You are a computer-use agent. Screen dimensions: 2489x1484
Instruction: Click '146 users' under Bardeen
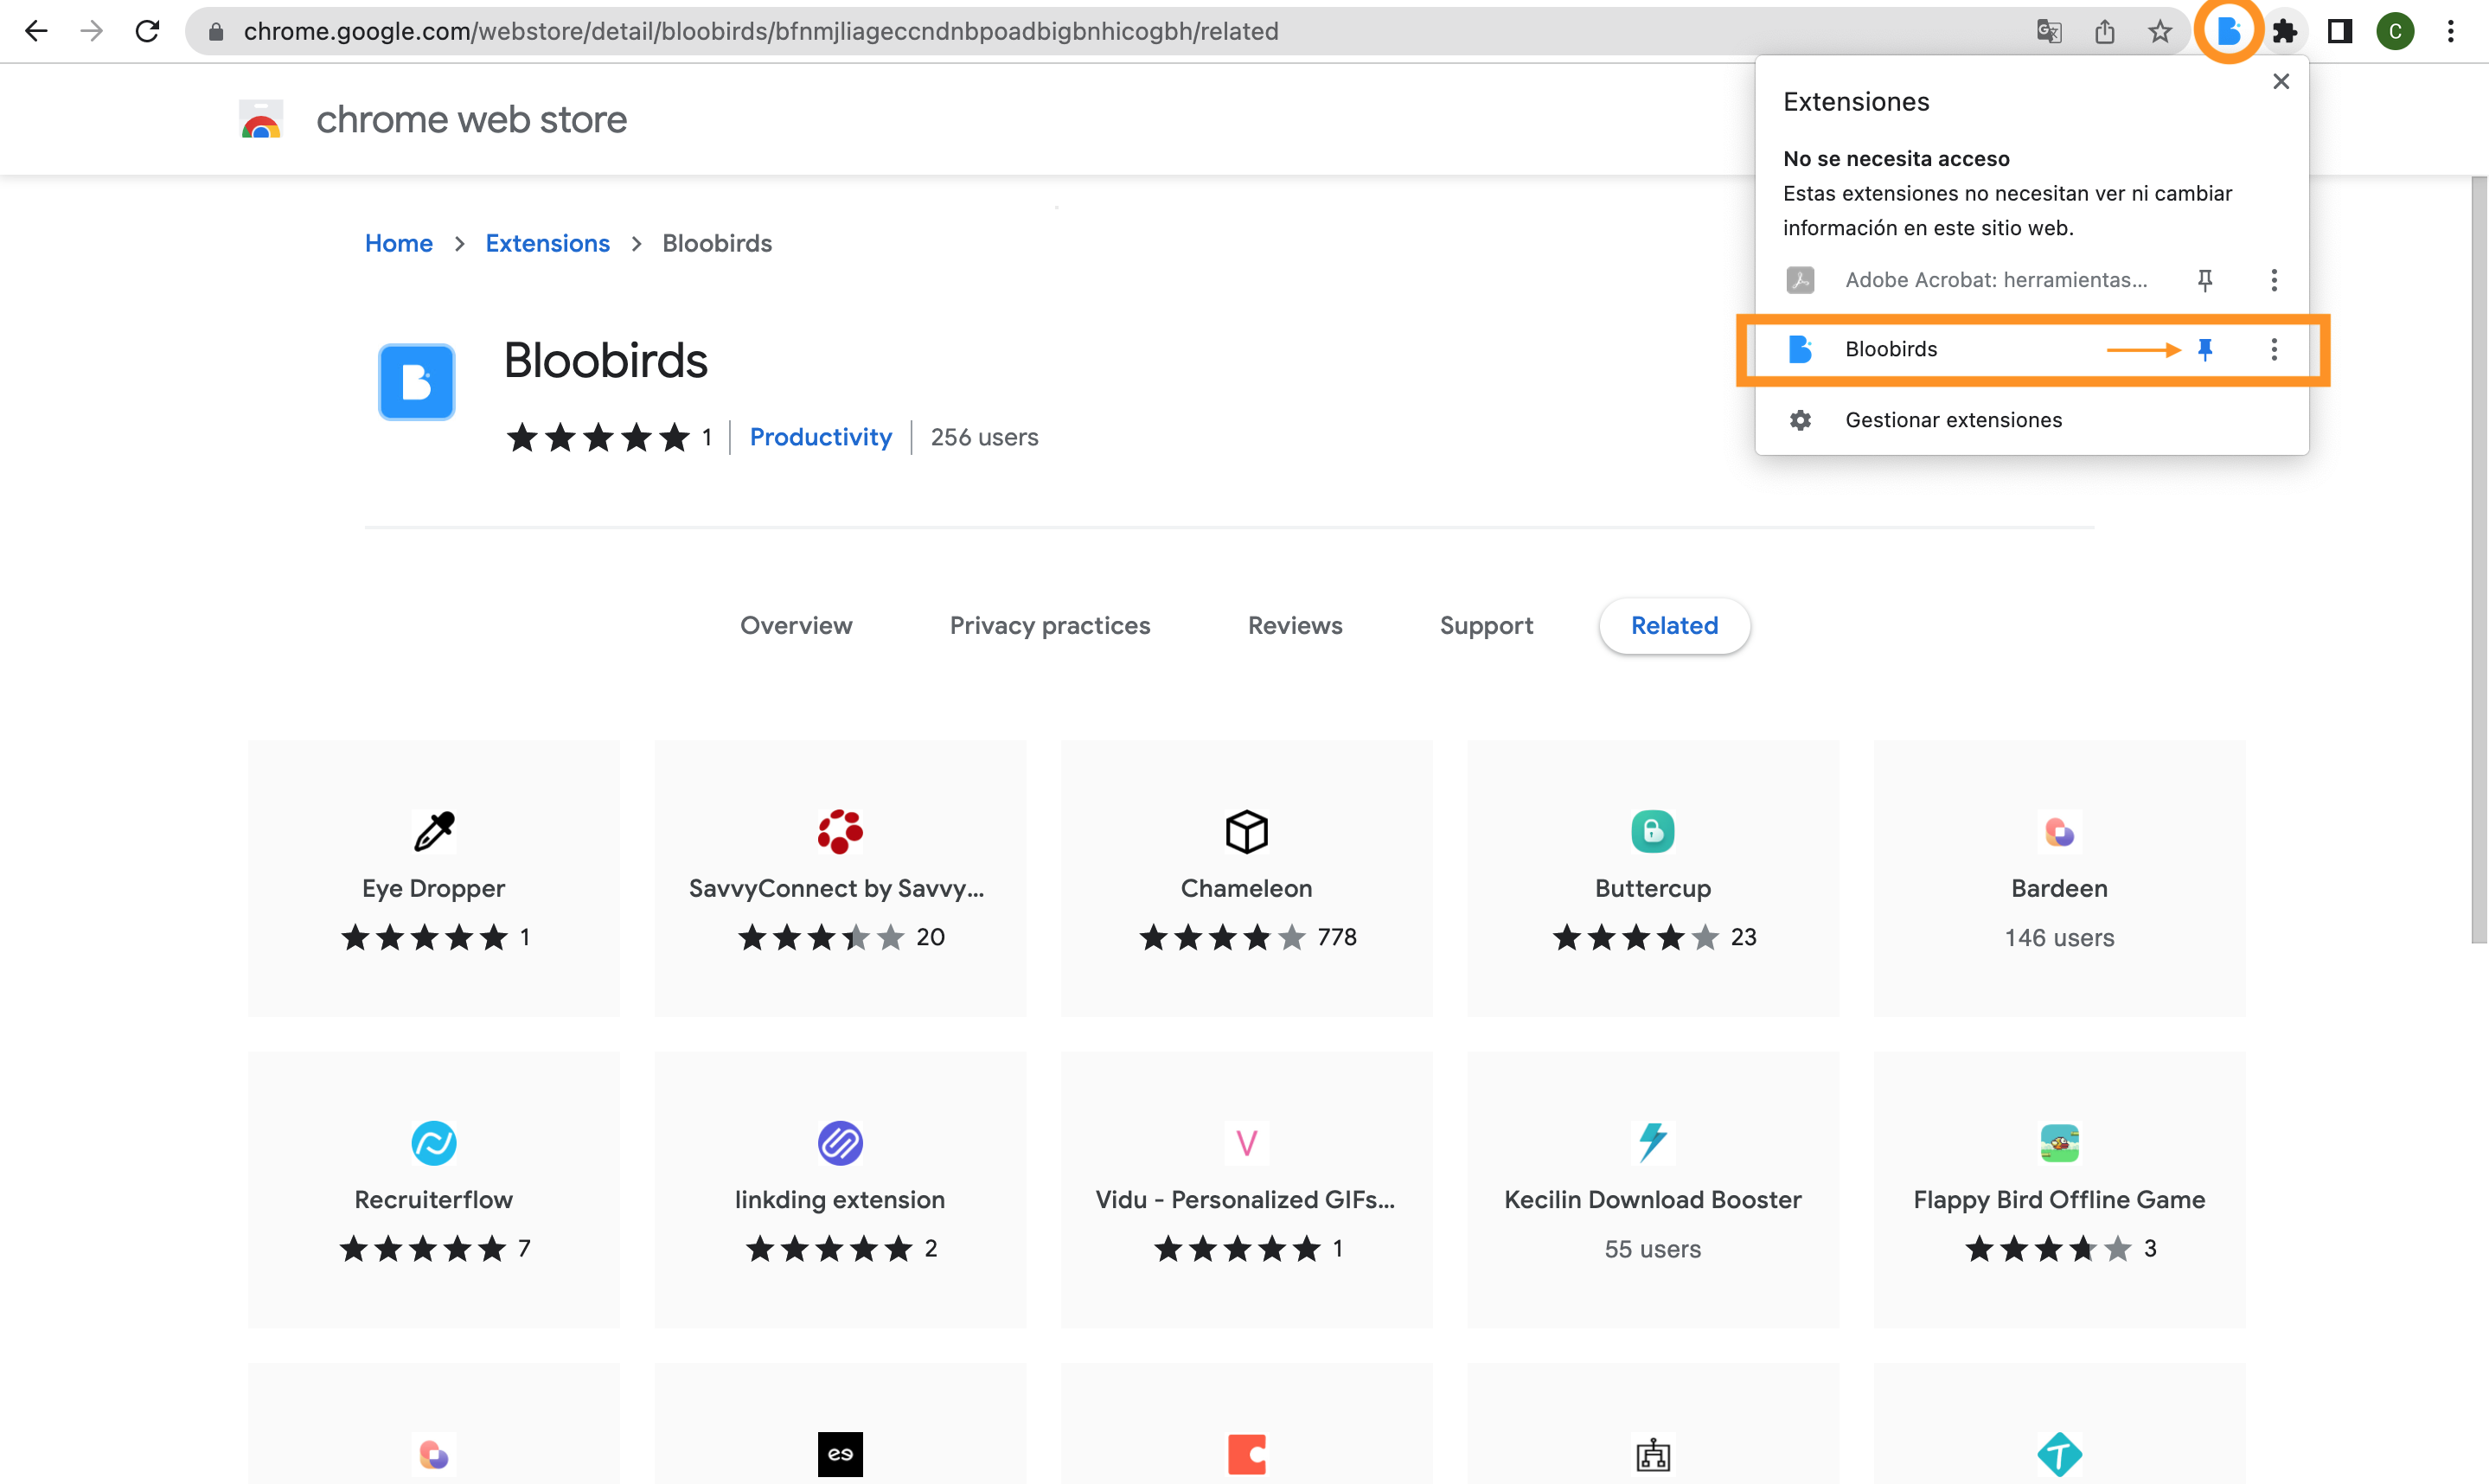(2059, 938)
